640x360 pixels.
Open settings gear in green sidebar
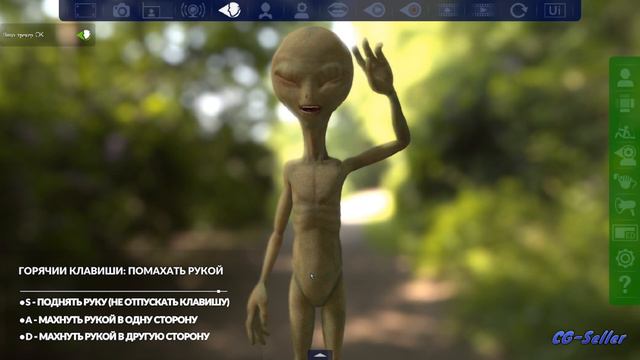point(625,258)
